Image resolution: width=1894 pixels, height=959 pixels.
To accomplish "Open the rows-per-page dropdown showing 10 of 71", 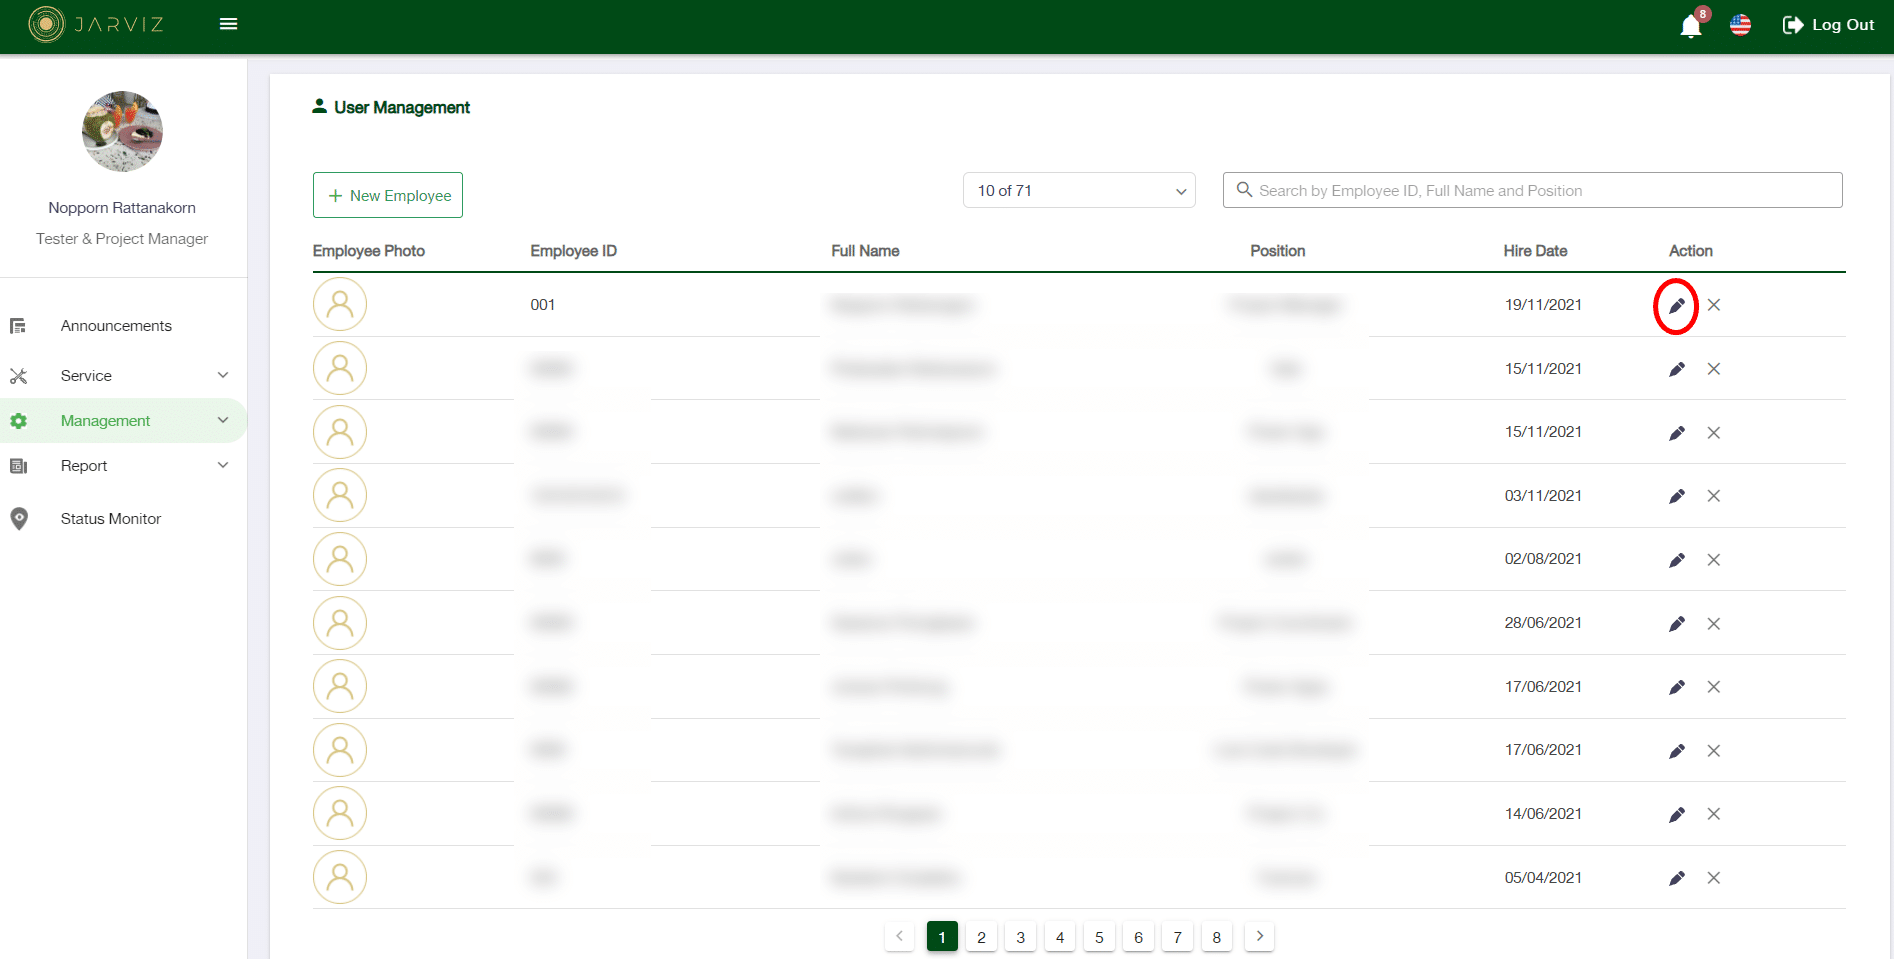I will [1078, 191].
